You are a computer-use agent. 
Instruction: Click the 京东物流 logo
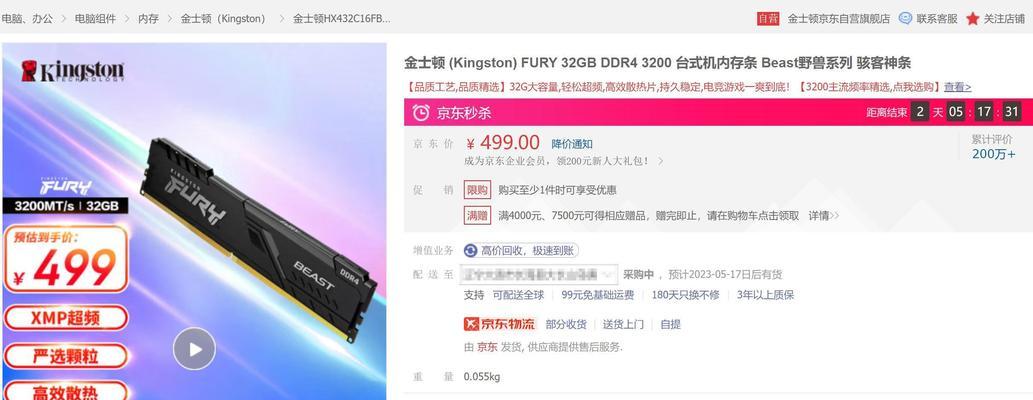501,324
